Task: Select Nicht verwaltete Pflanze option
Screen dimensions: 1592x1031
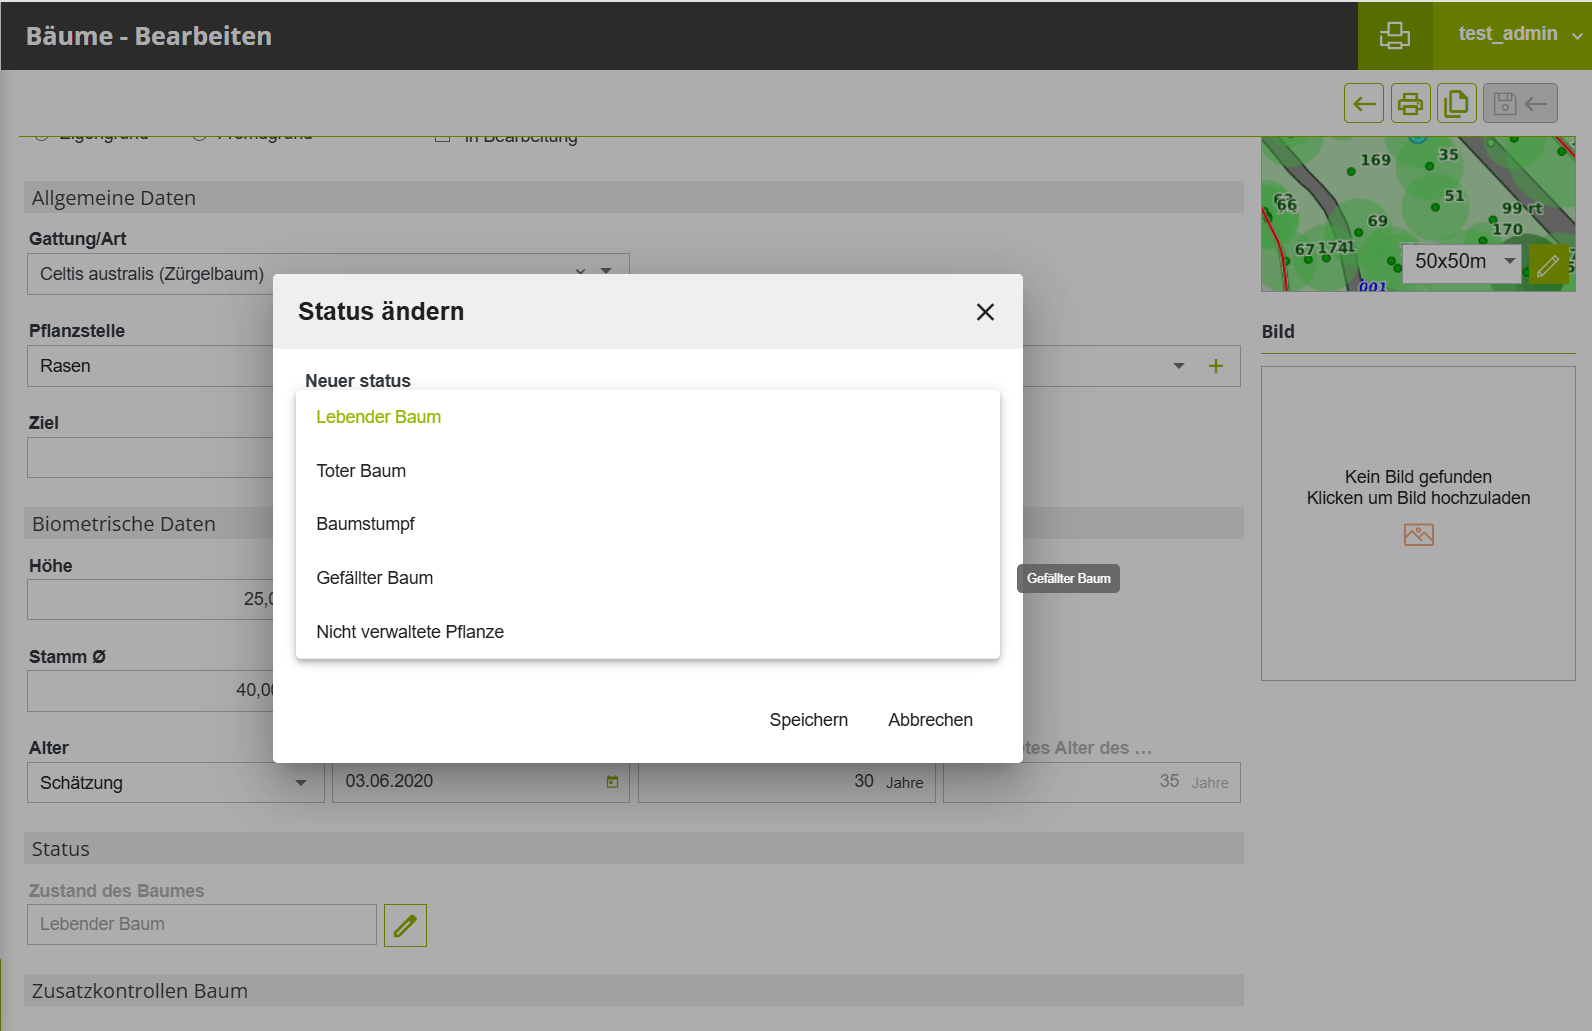Action: 410,632
